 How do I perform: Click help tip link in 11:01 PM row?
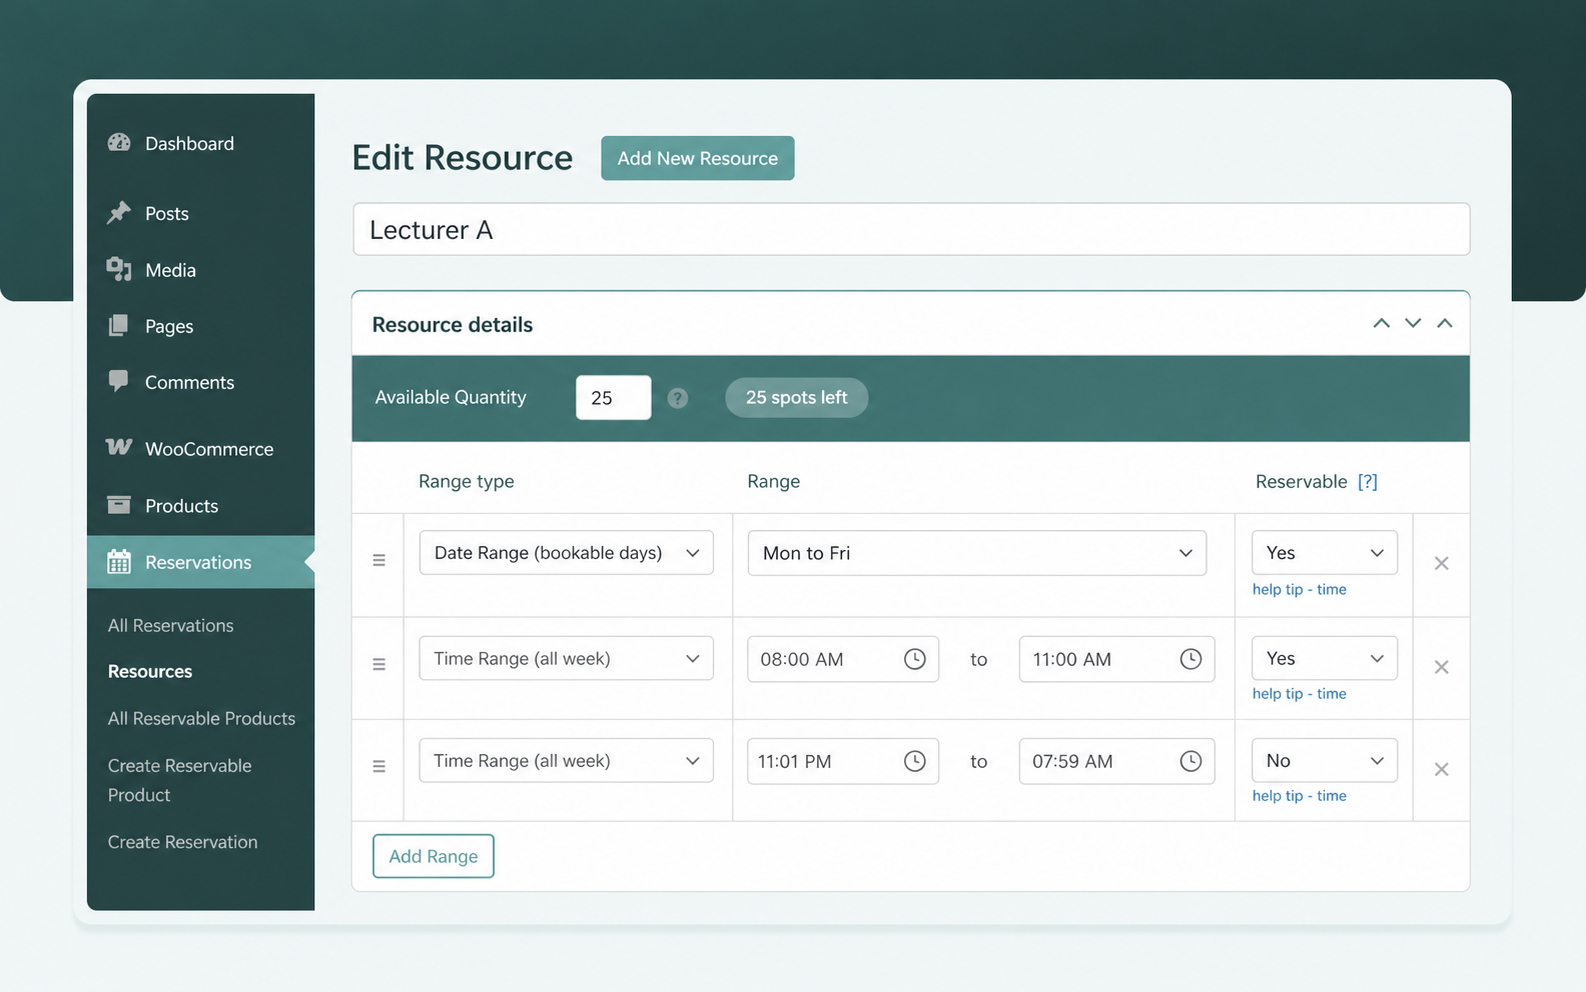tap(1299, 795)
